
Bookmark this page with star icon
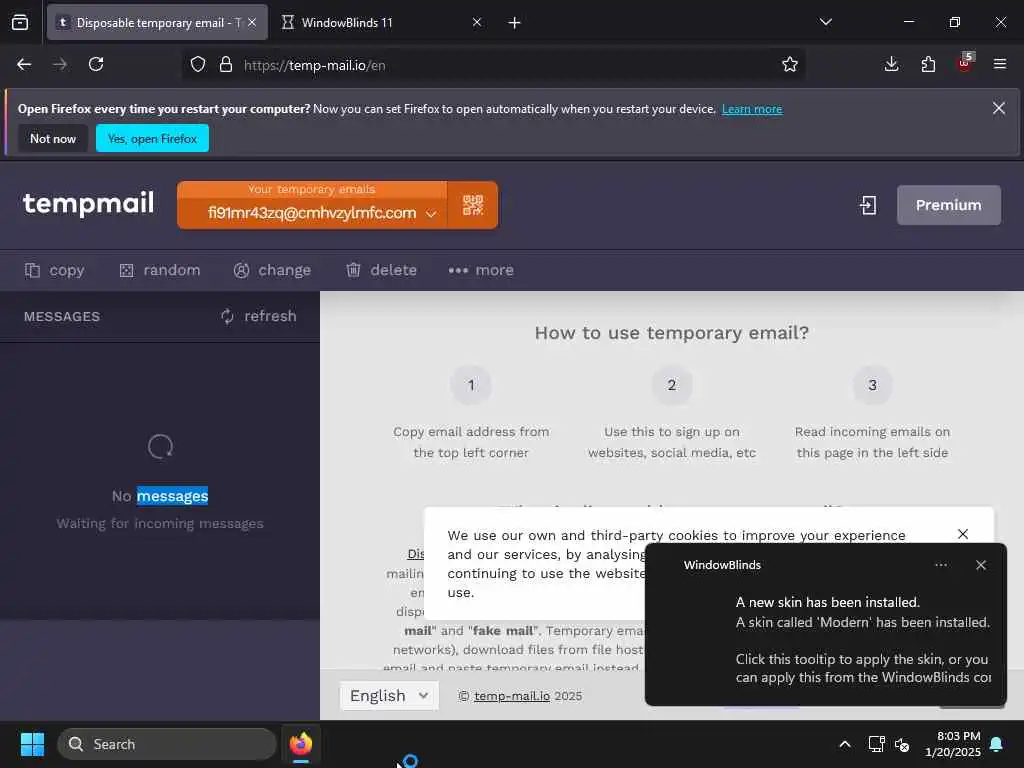(x=790, y=64)
